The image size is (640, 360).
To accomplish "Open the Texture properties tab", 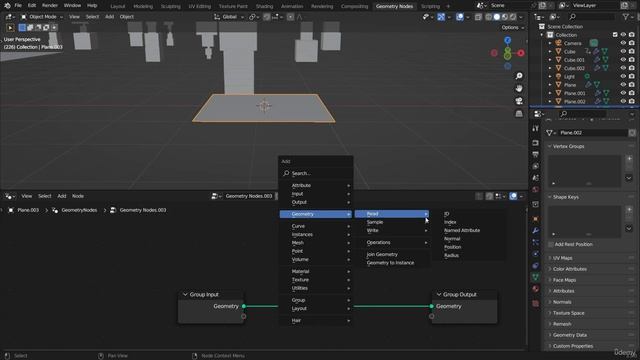I will click(536, 303).
